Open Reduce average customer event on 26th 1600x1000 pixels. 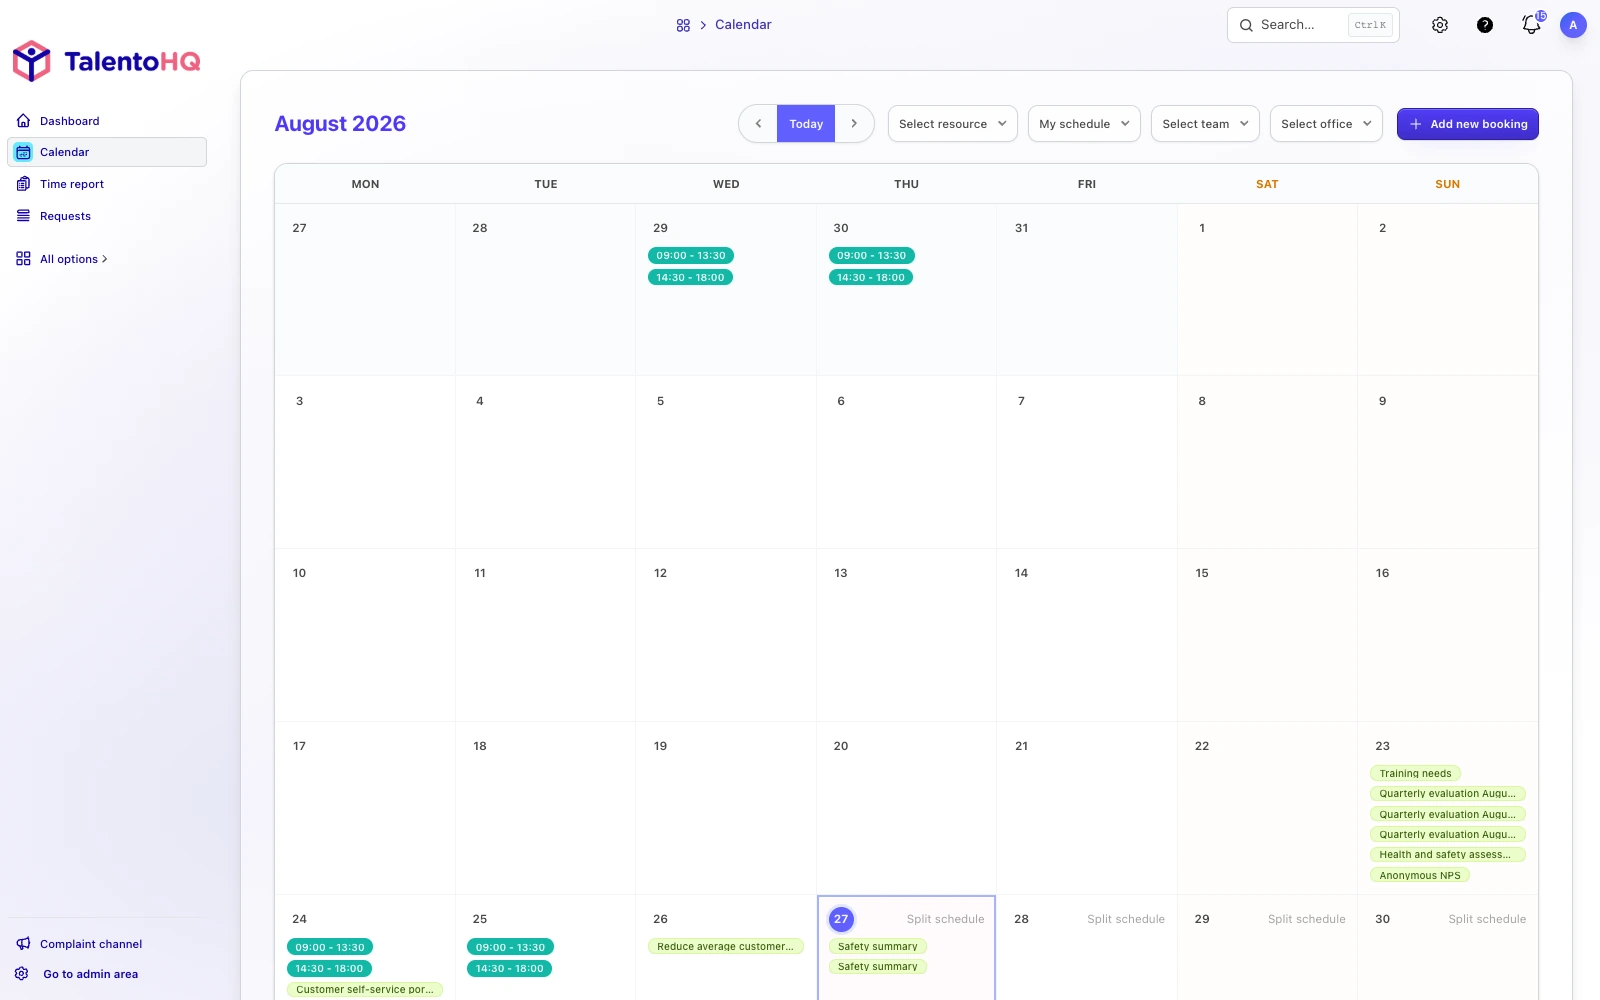(725, 946)
